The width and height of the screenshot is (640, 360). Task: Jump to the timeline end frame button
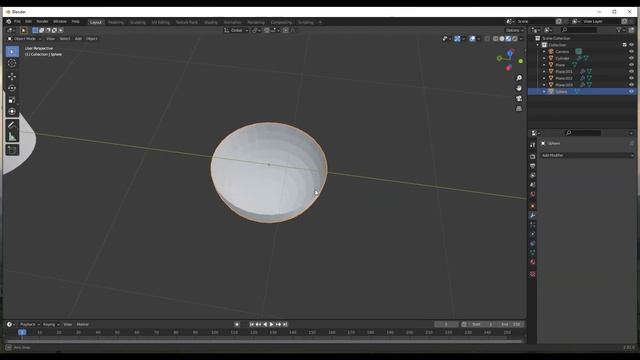click(285, 324)
